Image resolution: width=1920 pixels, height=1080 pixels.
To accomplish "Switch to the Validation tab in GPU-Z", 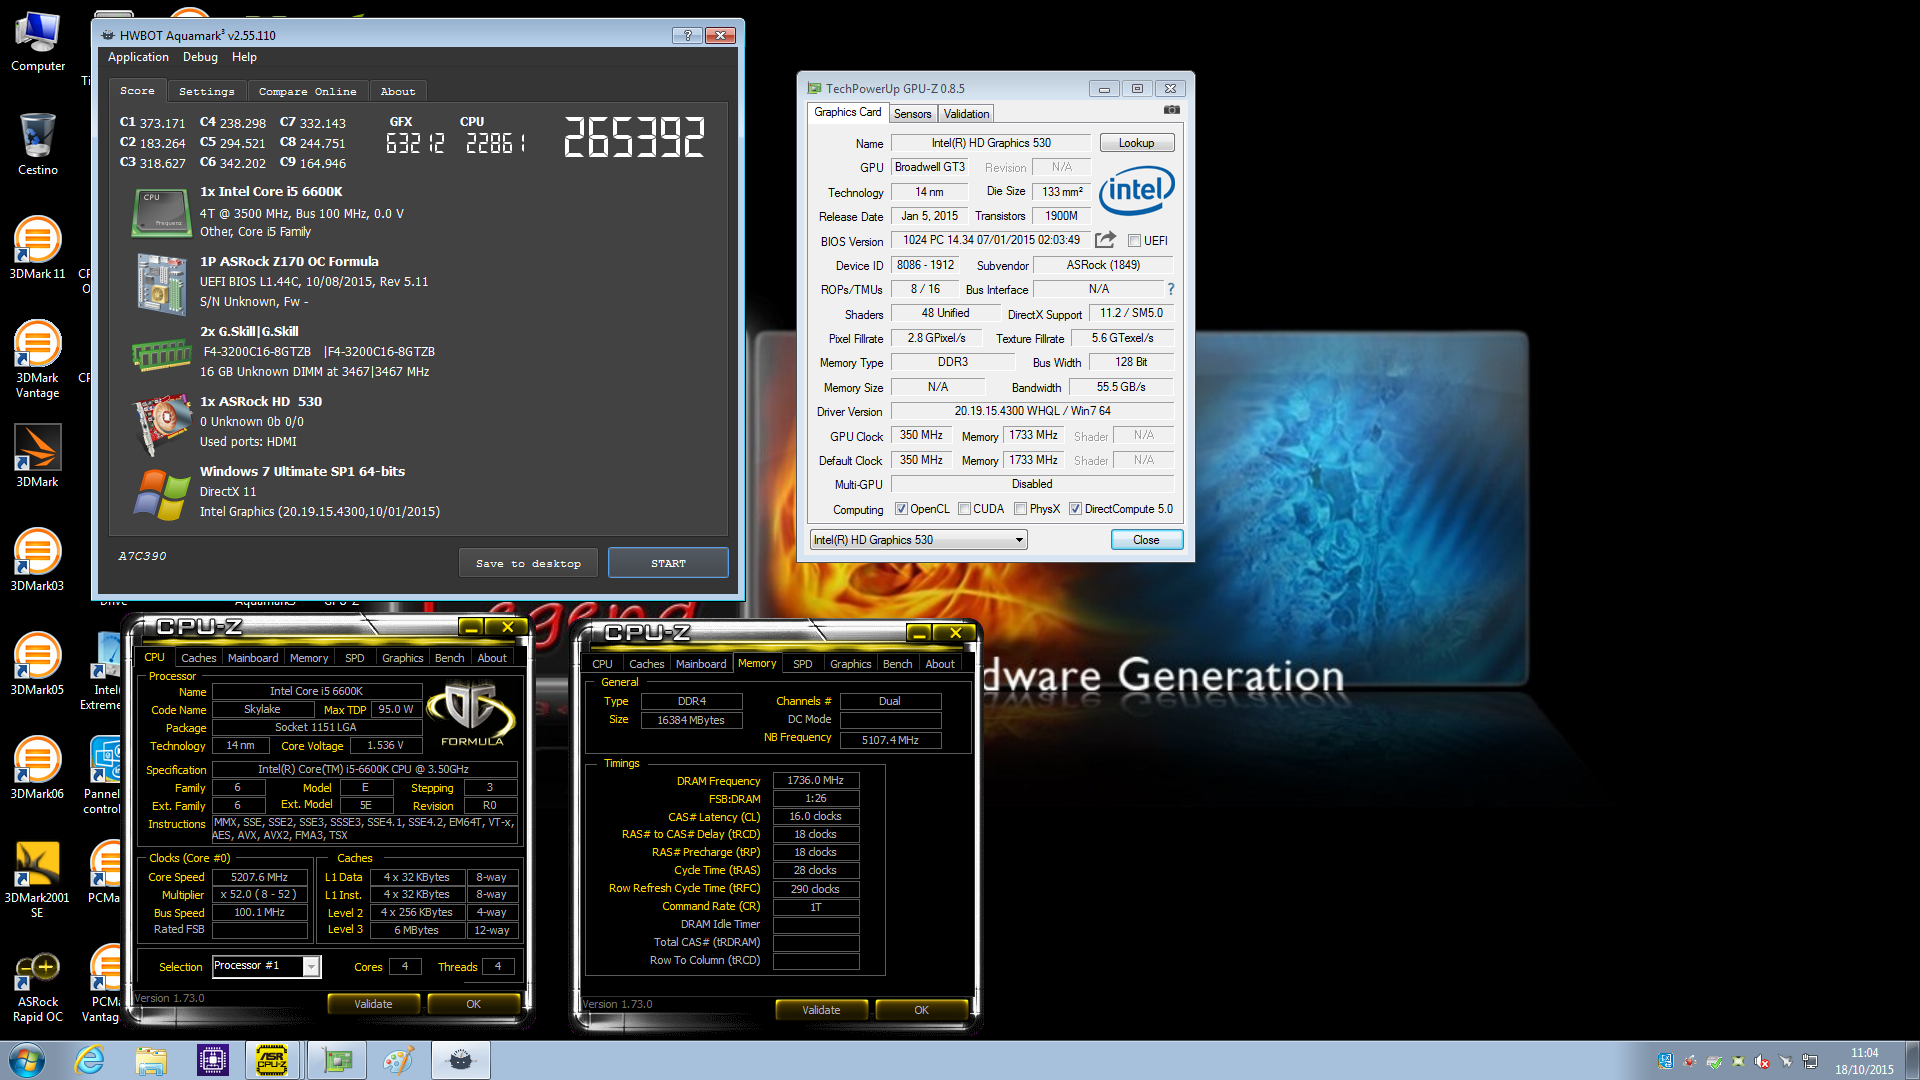I will click(x=966, y=114).
